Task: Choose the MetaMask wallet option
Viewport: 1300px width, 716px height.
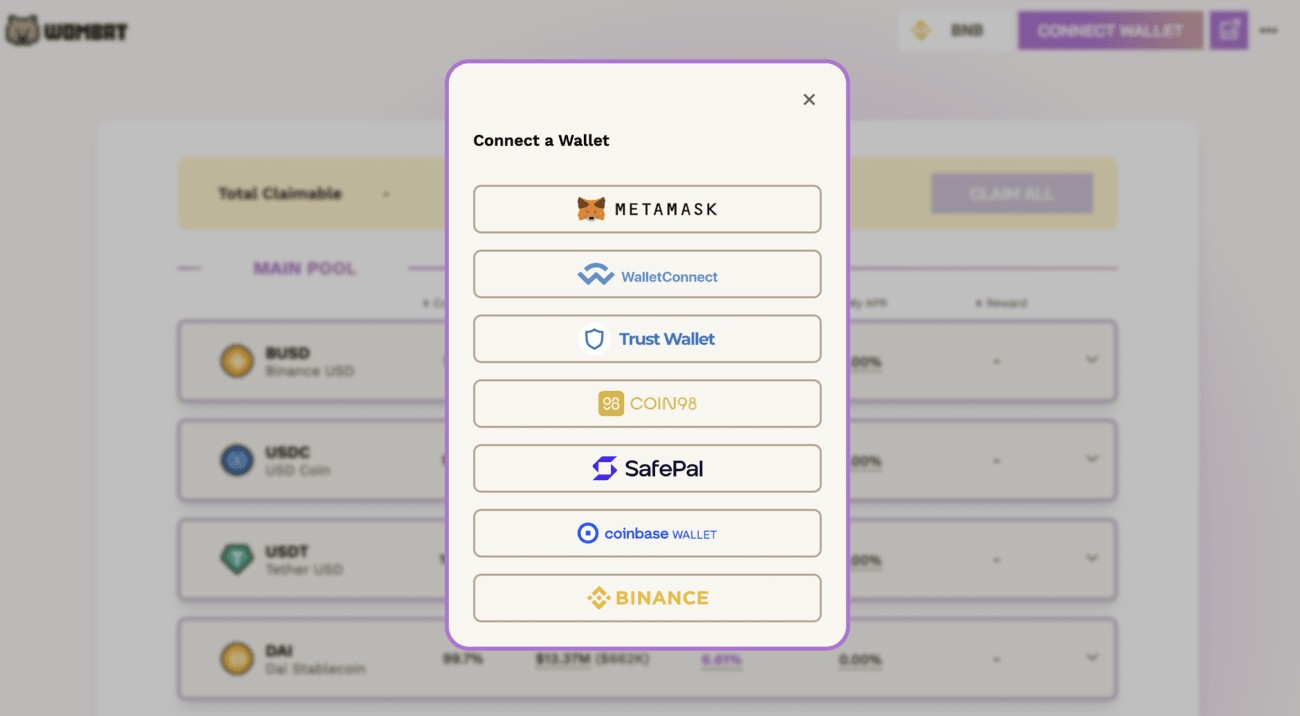Action: click(x=647, y=209)
